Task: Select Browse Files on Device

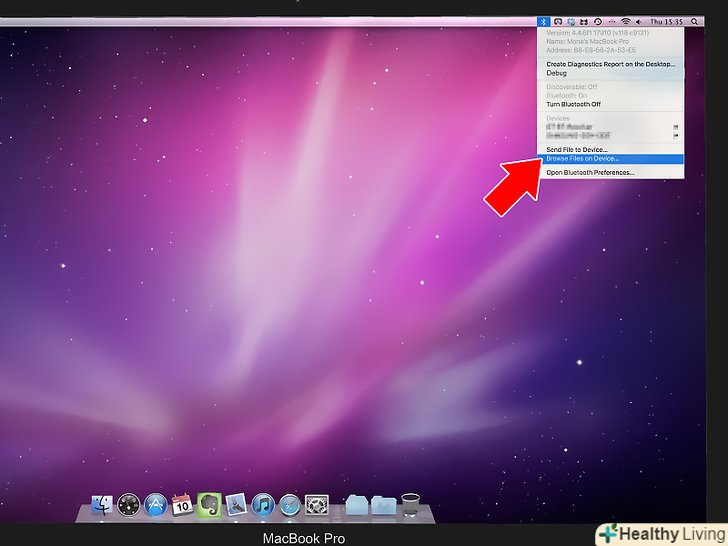Action: (x=583, y=158)
